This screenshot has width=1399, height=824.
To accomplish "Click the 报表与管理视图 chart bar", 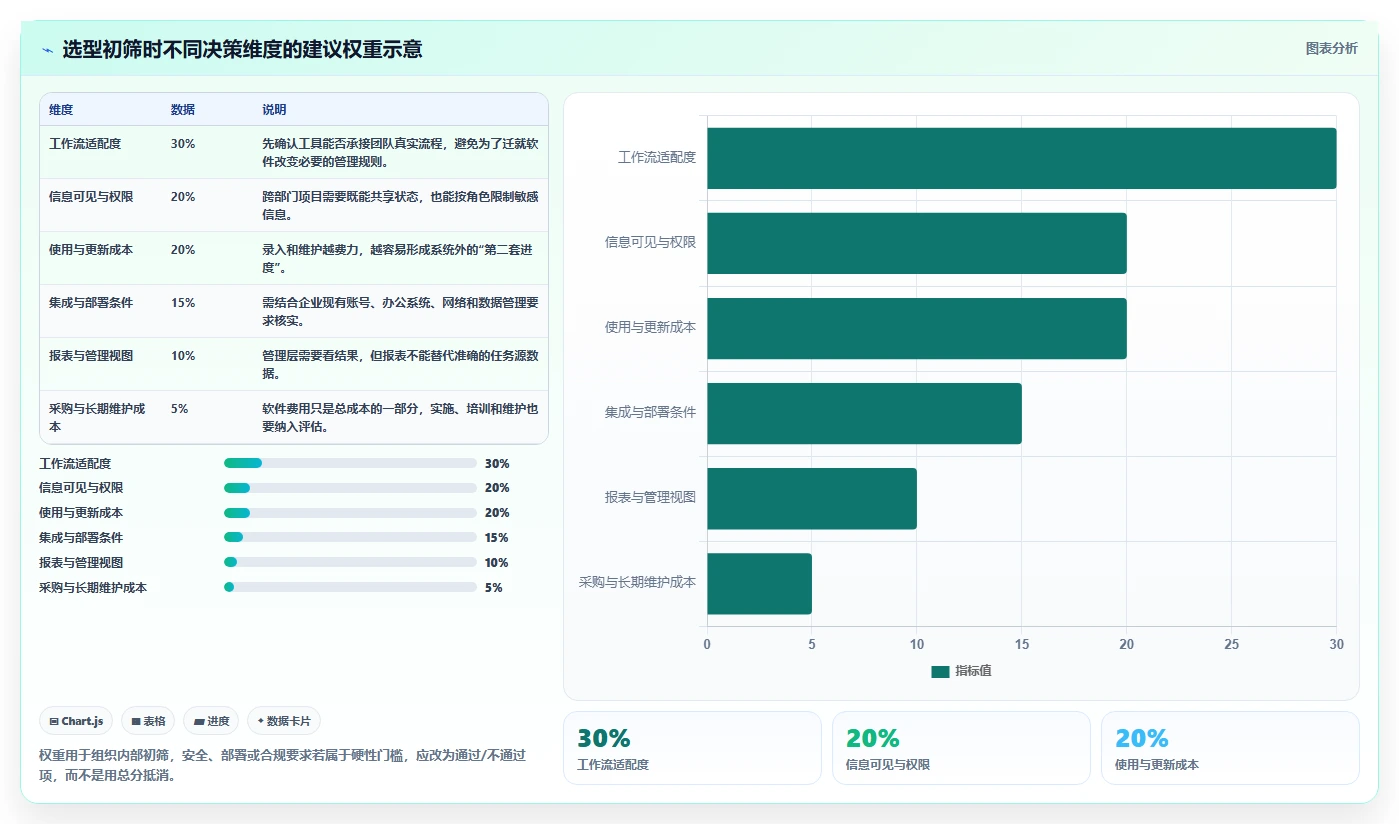I will pos(812,498).
